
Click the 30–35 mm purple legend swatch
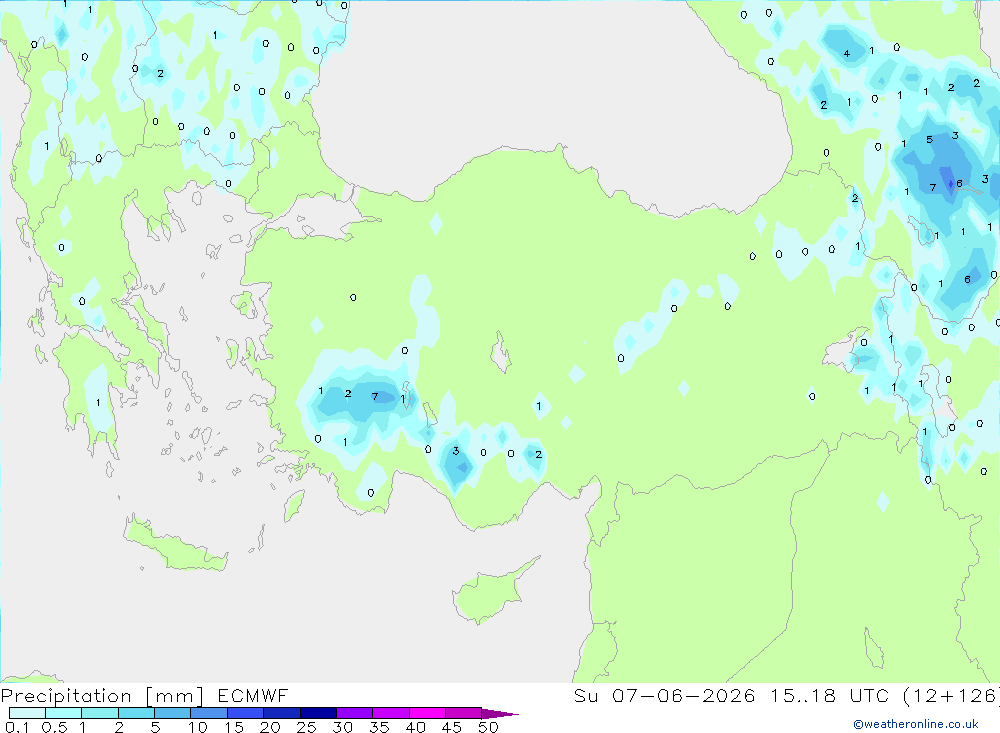tap(354, 713)
